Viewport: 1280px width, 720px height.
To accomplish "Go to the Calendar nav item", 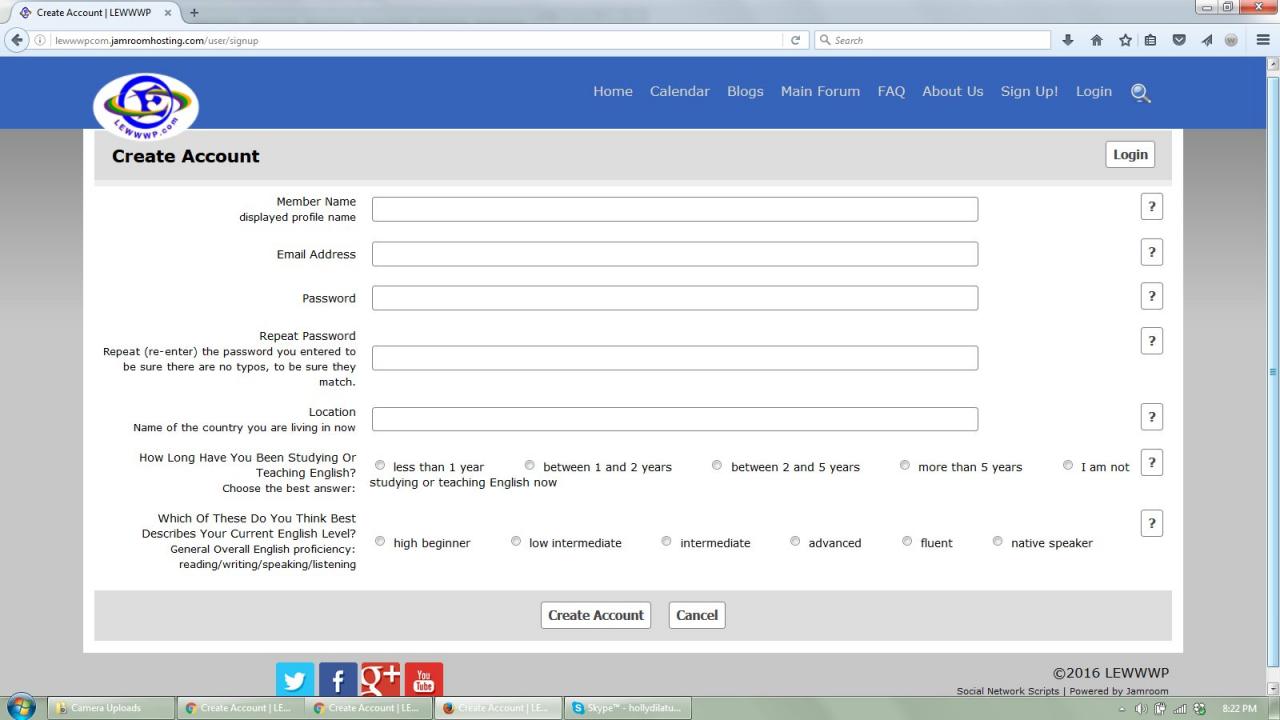I will click(x=680, y=91).
